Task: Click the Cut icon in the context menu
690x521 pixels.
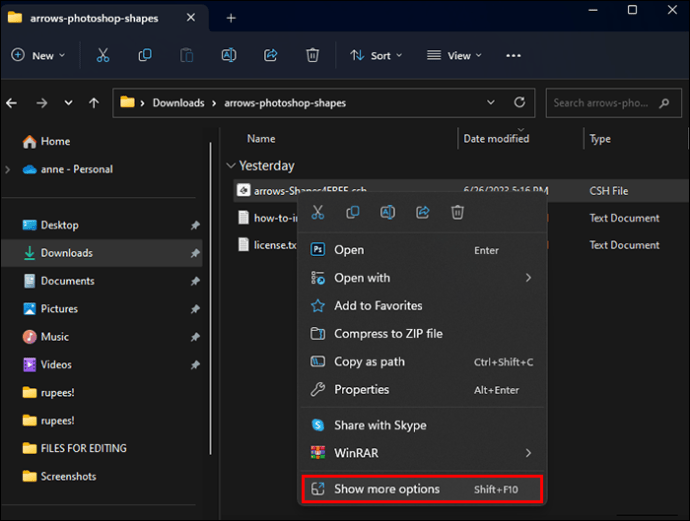Action: [x=318, y=212]
